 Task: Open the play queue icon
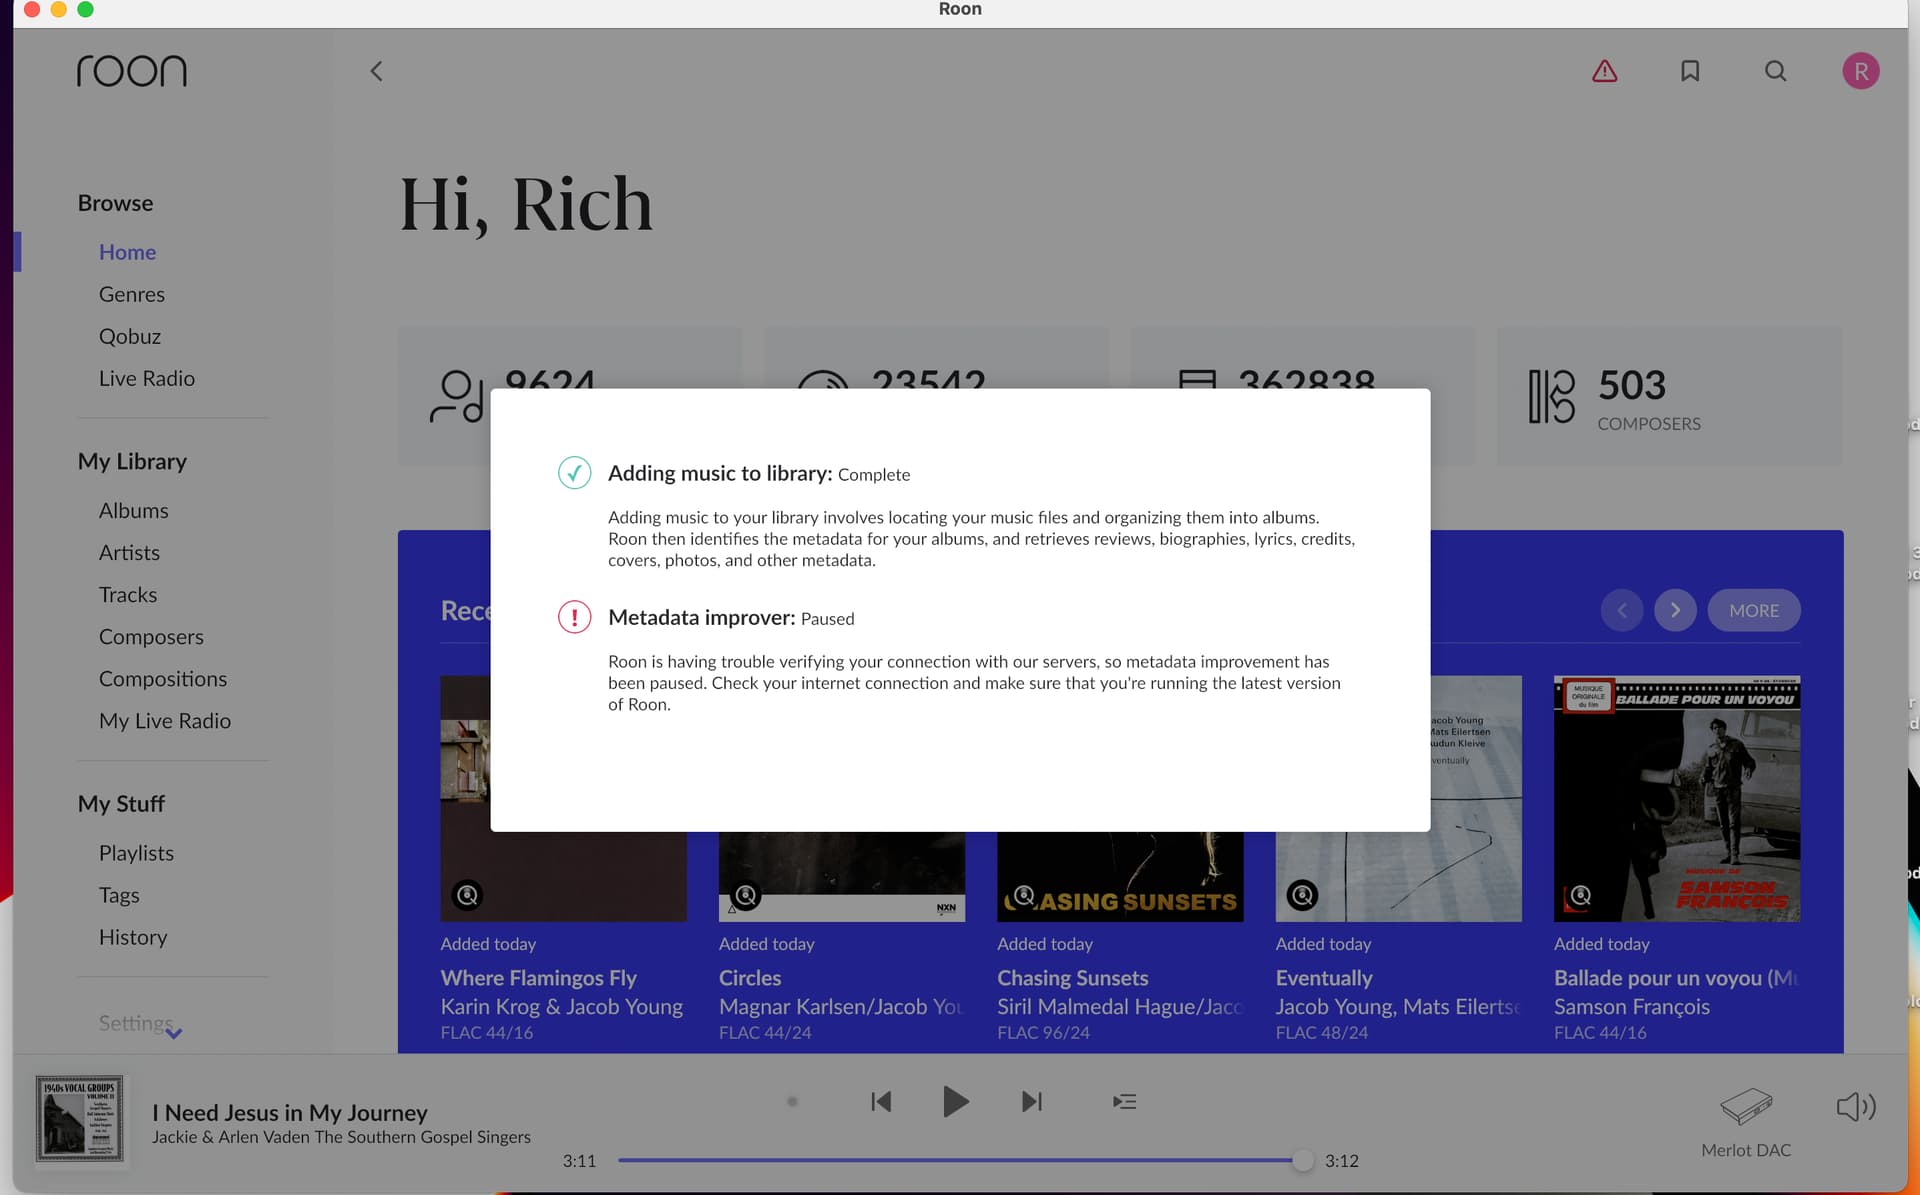pos(1124,1101)
